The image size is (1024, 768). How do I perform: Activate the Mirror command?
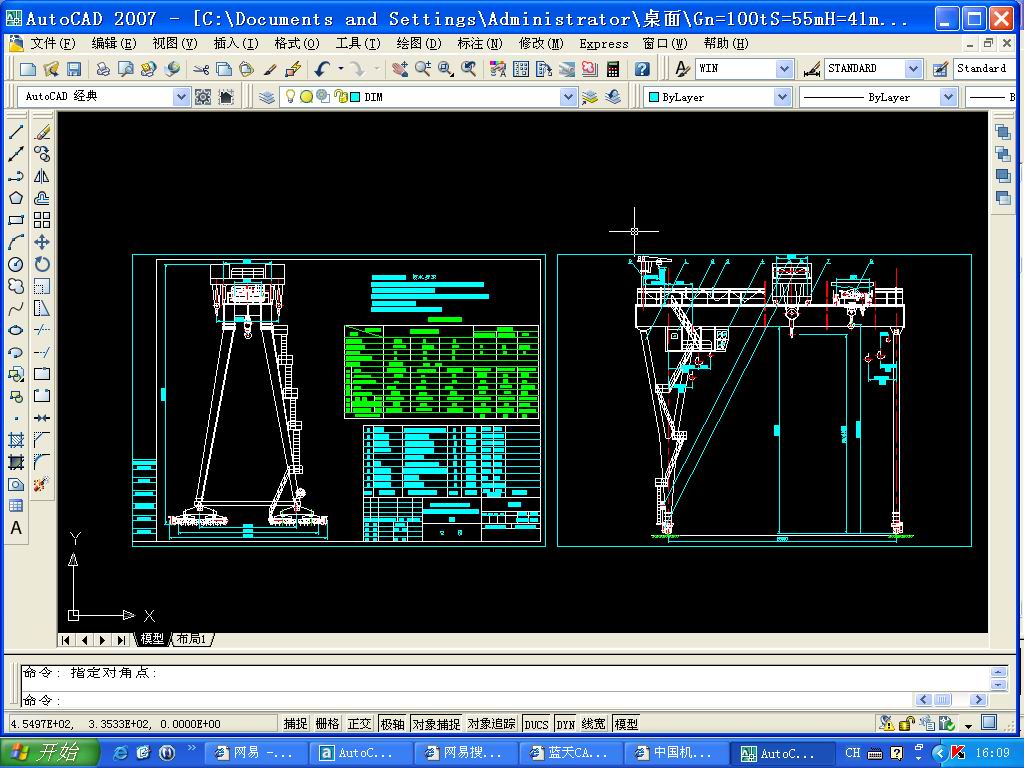coord(40,174)
